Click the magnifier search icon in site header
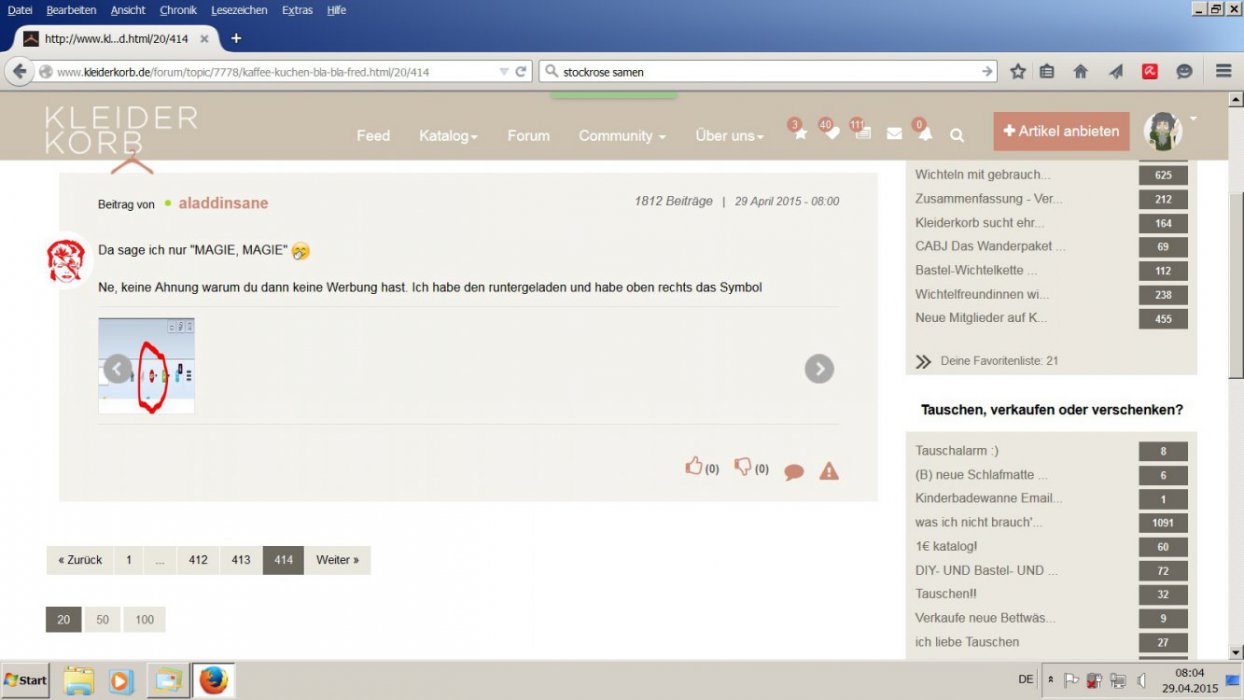The height and width of the screenshot is (700, 1244). pos(957,135)
